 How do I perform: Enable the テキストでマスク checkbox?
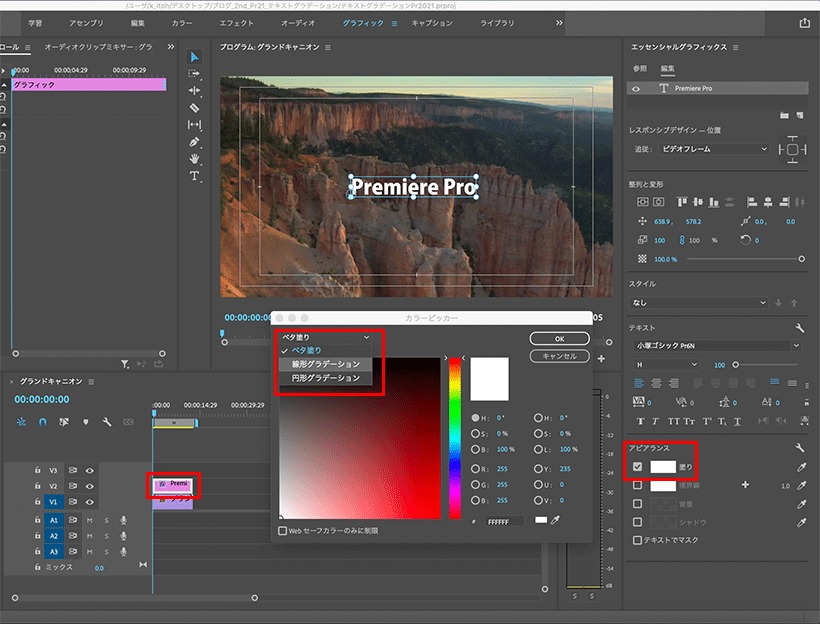[x=637, y=540]
